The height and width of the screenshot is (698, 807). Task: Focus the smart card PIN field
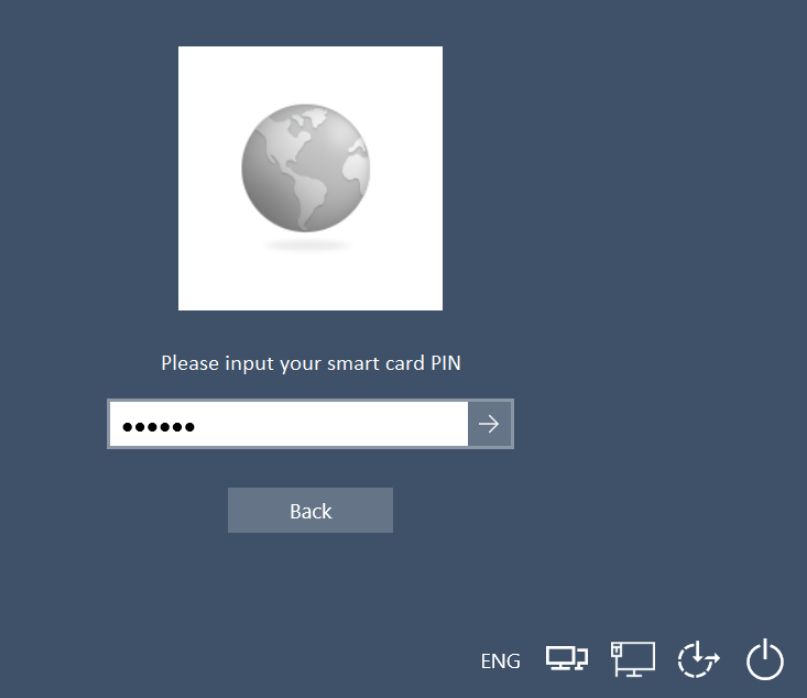click(x=289, y=424)
